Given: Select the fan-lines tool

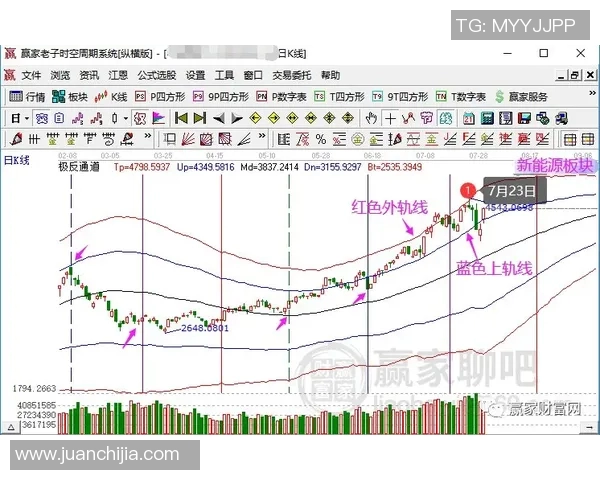Looking at the screenshot, I should point(188,139).
